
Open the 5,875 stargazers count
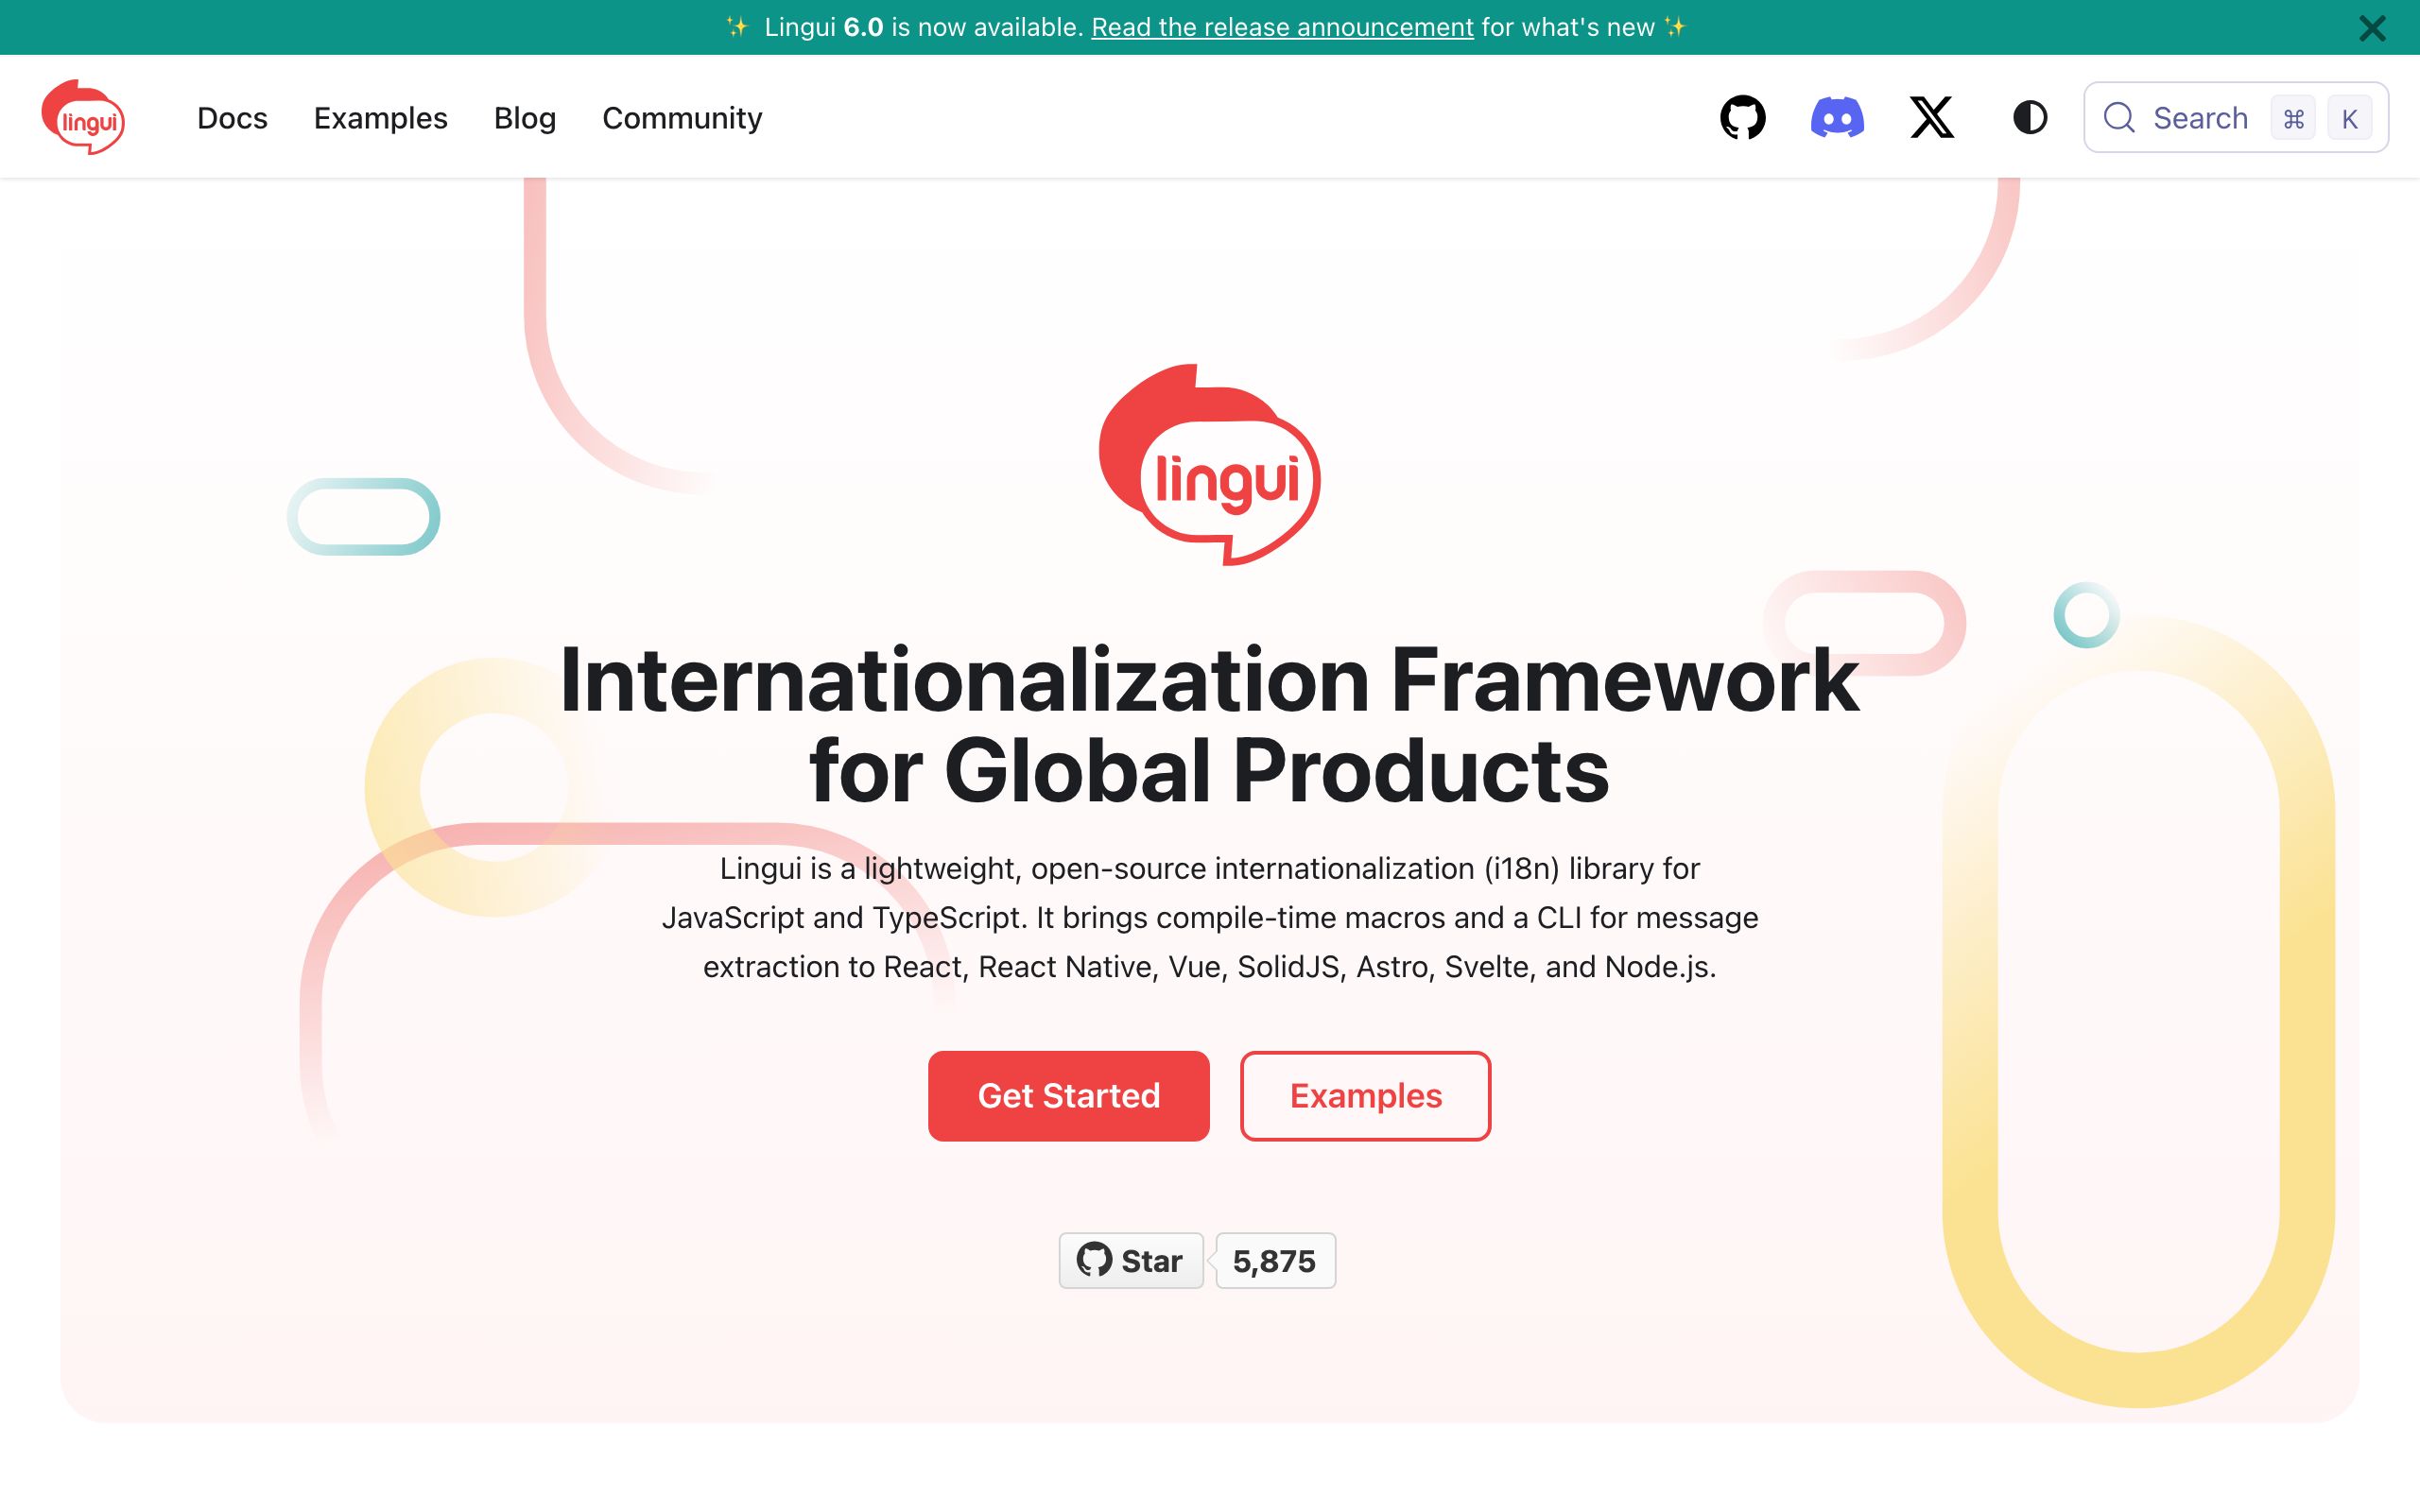click(x=1275, y=1260)
